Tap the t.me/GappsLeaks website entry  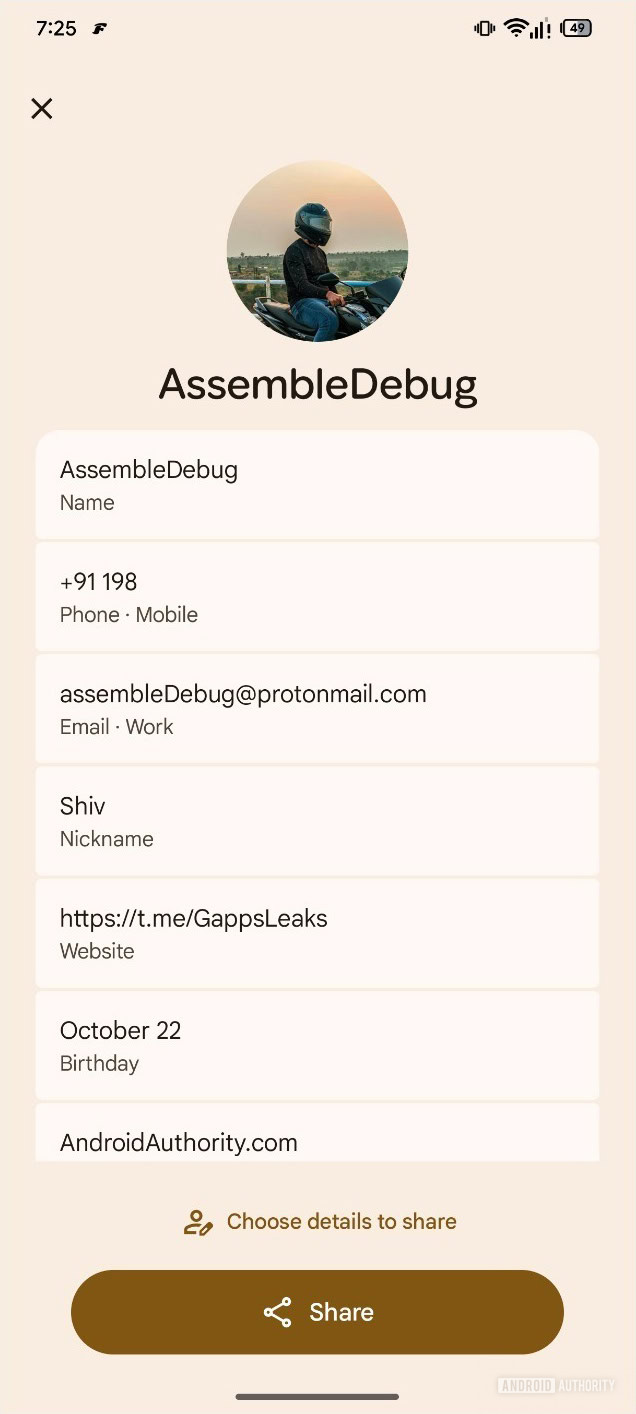coord(317,933)
